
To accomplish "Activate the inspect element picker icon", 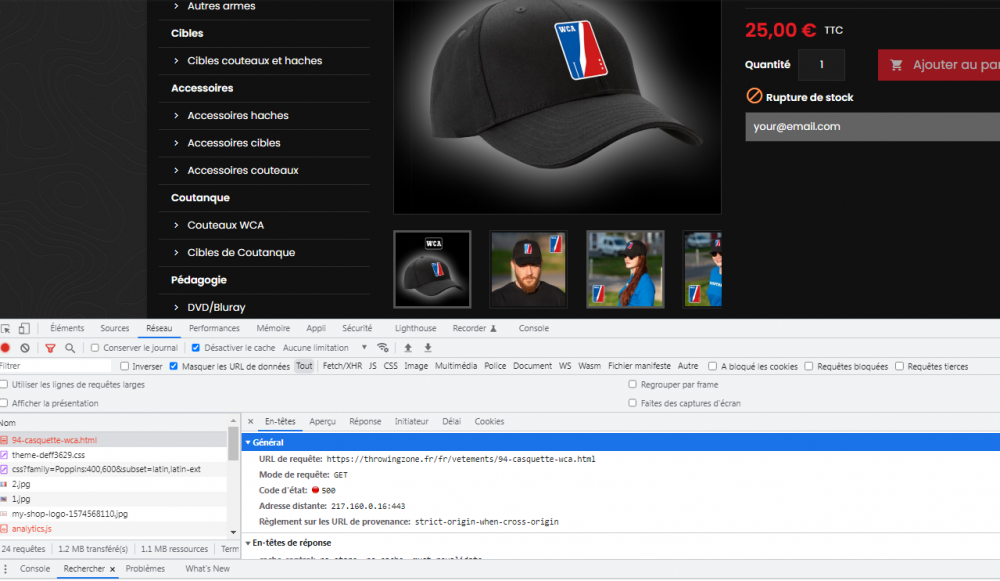I will pyautogui.click(x=6, y=329).
